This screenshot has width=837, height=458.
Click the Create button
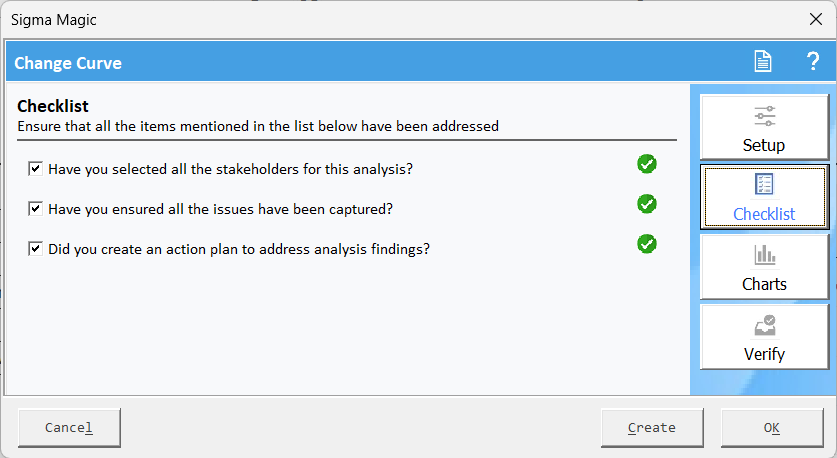click(x=652, y=428)
